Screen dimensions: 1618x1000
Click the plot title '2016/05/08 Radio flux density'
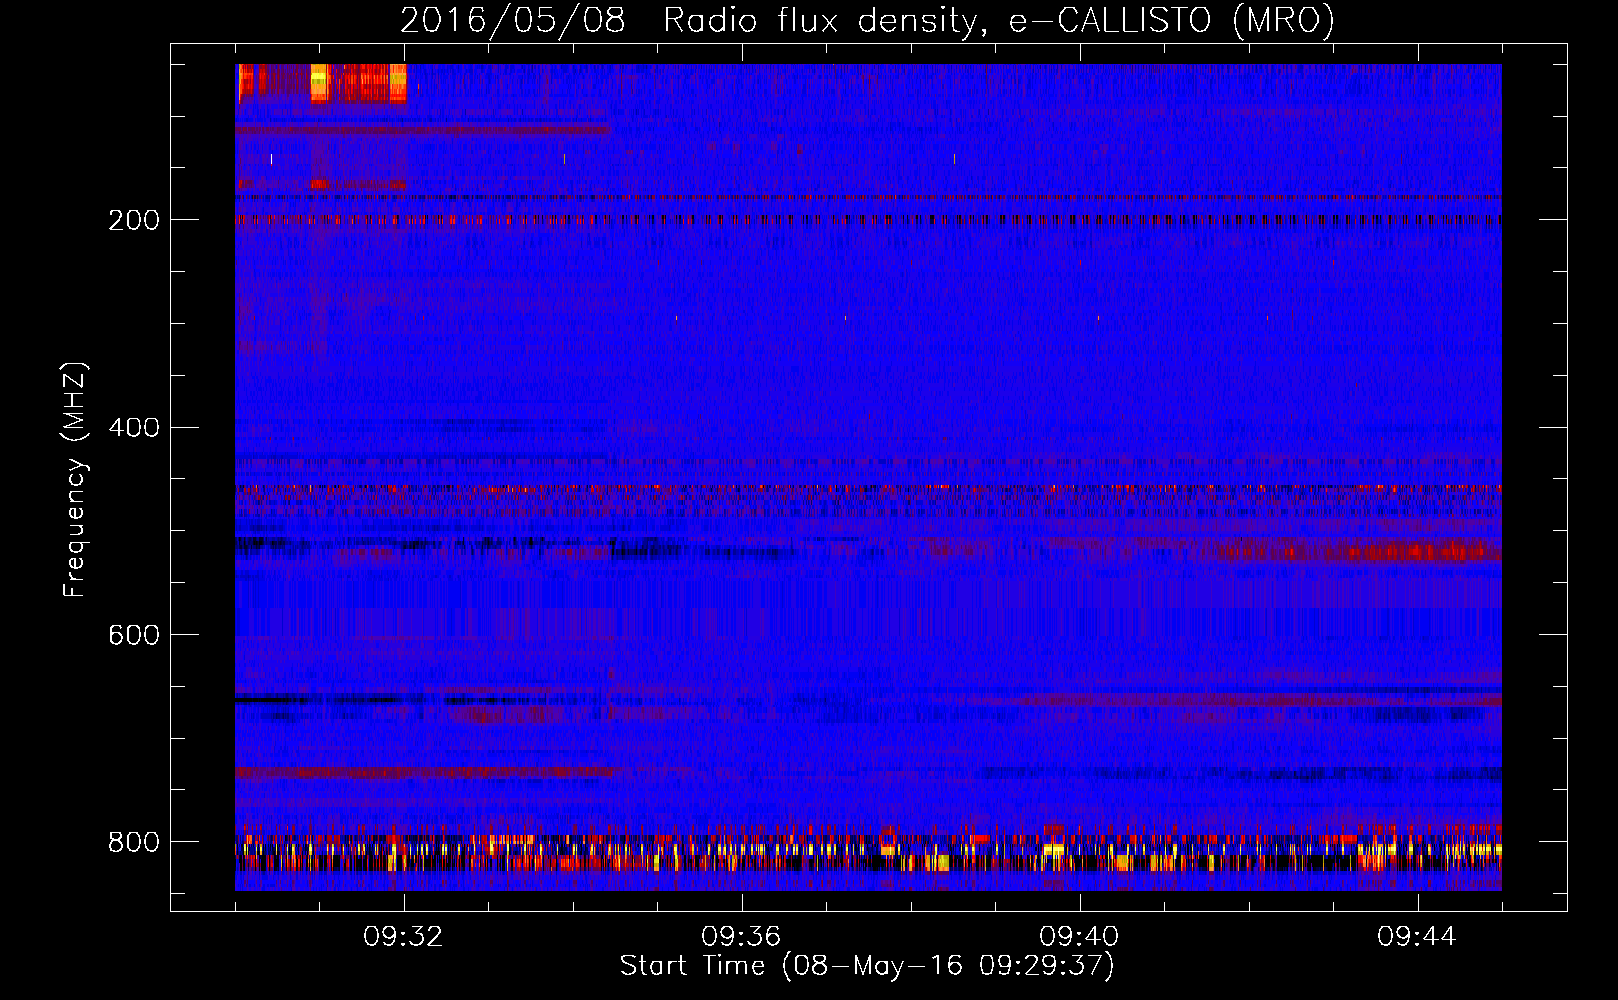689,21
